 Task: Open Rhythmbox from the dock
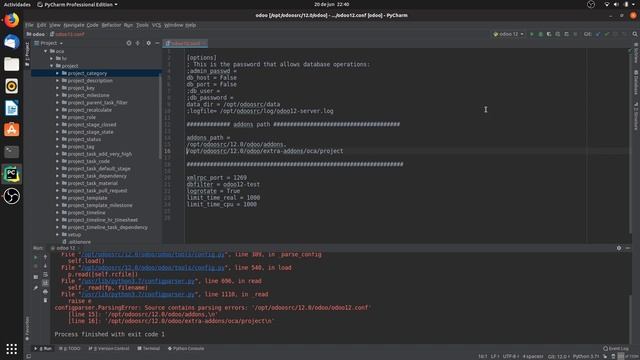click(11, 86)
